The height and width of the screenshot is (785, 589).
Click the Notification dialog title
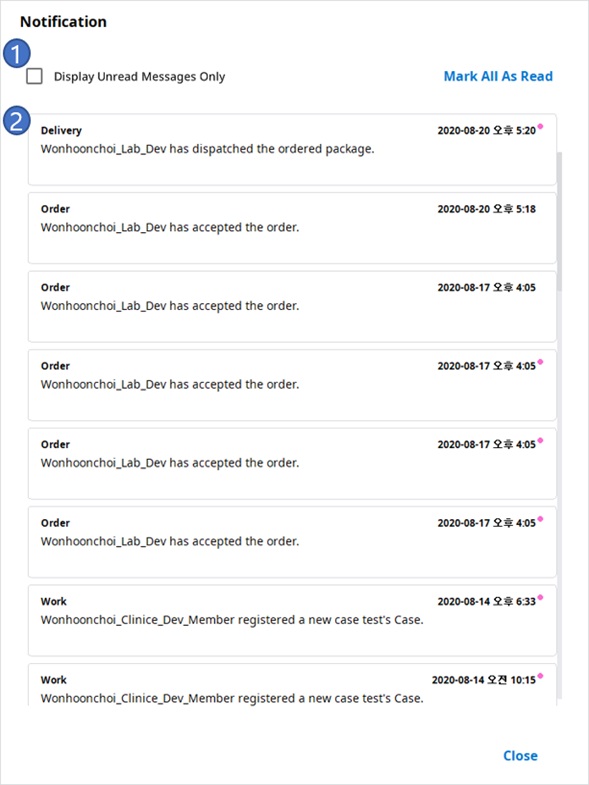pyautogui.click(x=63, y=22)
